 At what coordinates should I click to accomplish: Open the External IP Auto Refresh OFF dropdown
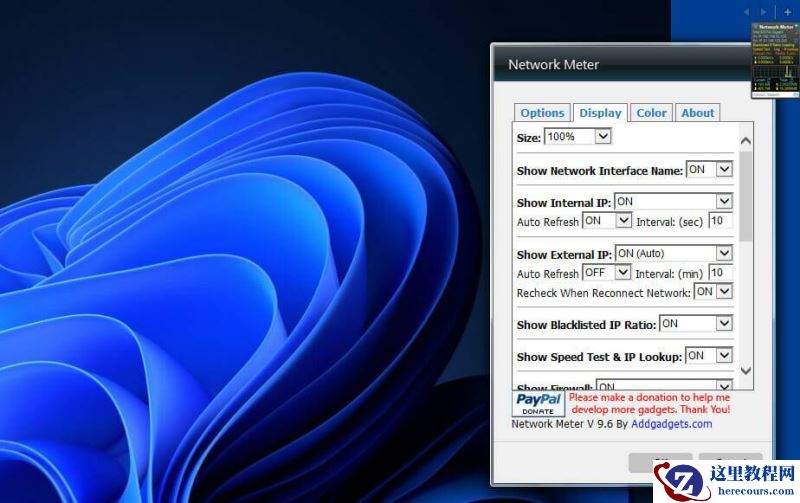click(607, 273)
